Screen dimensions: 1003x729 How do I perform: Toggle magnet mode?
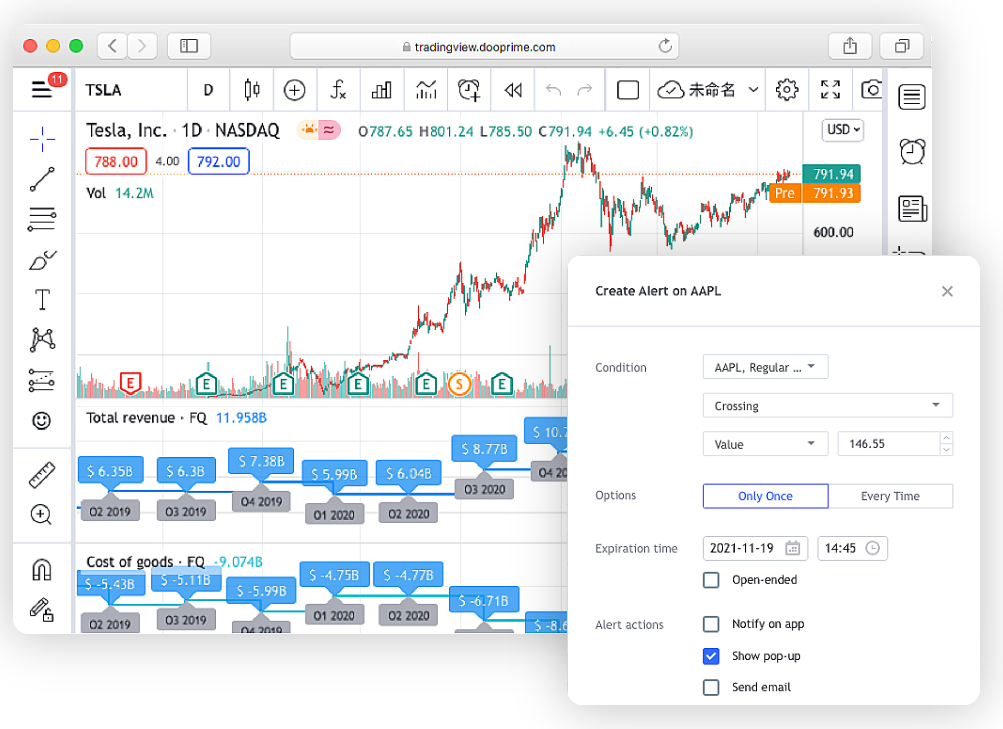(x=42, y=569)
